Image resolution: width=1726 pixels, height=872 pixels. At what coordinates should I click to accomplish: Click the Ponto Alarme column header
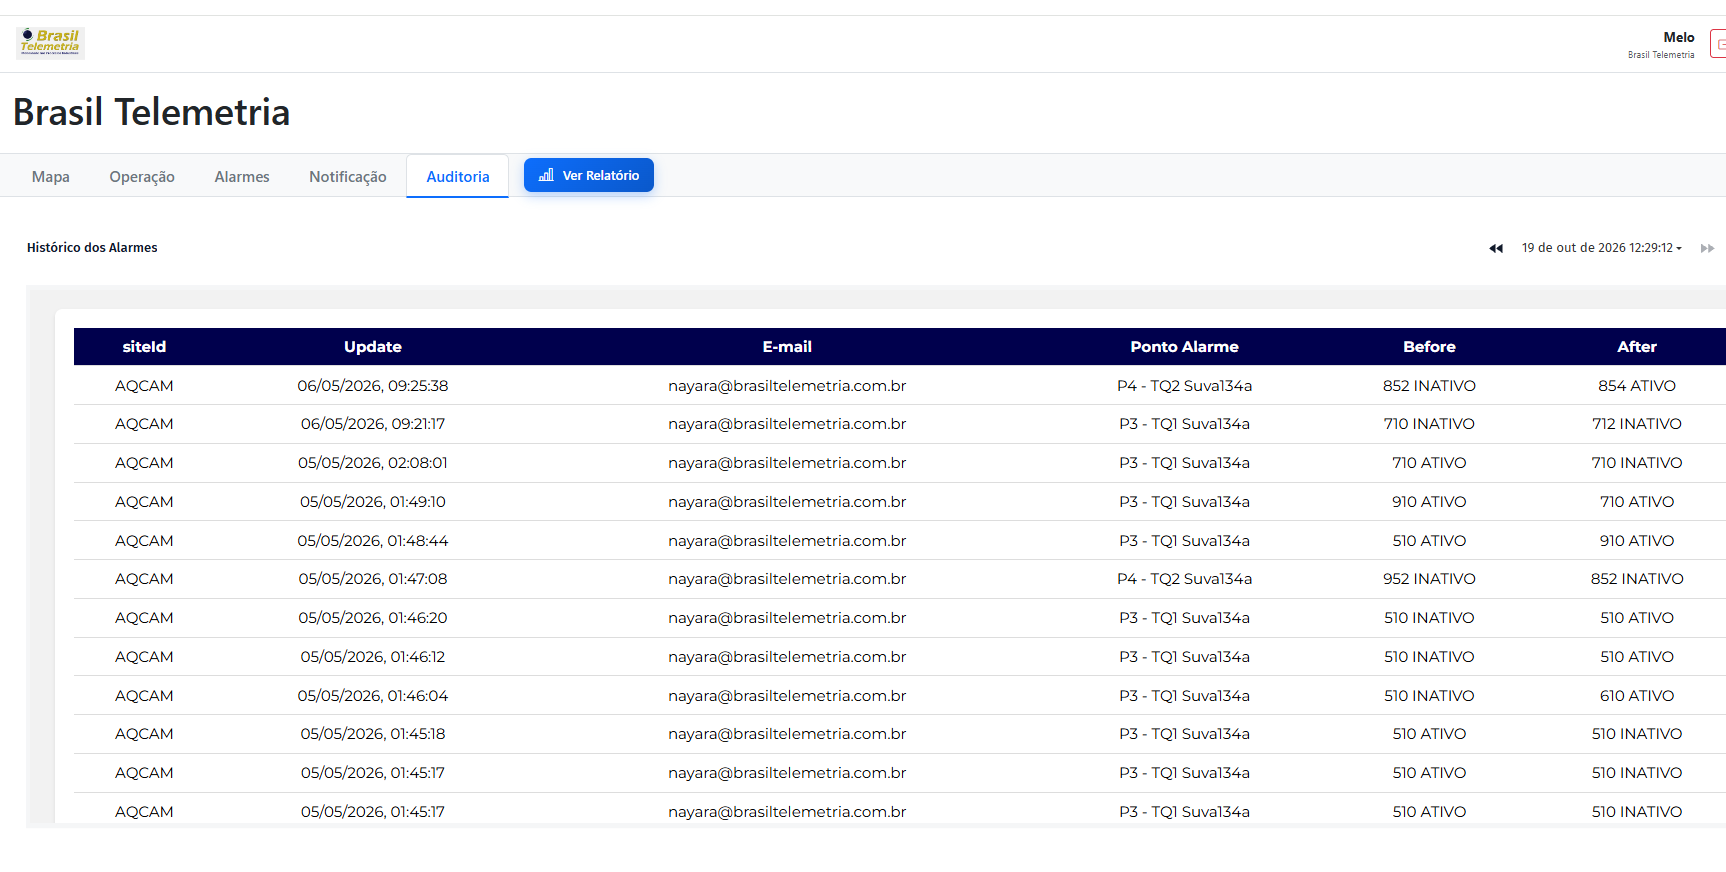coord(1184,347)
